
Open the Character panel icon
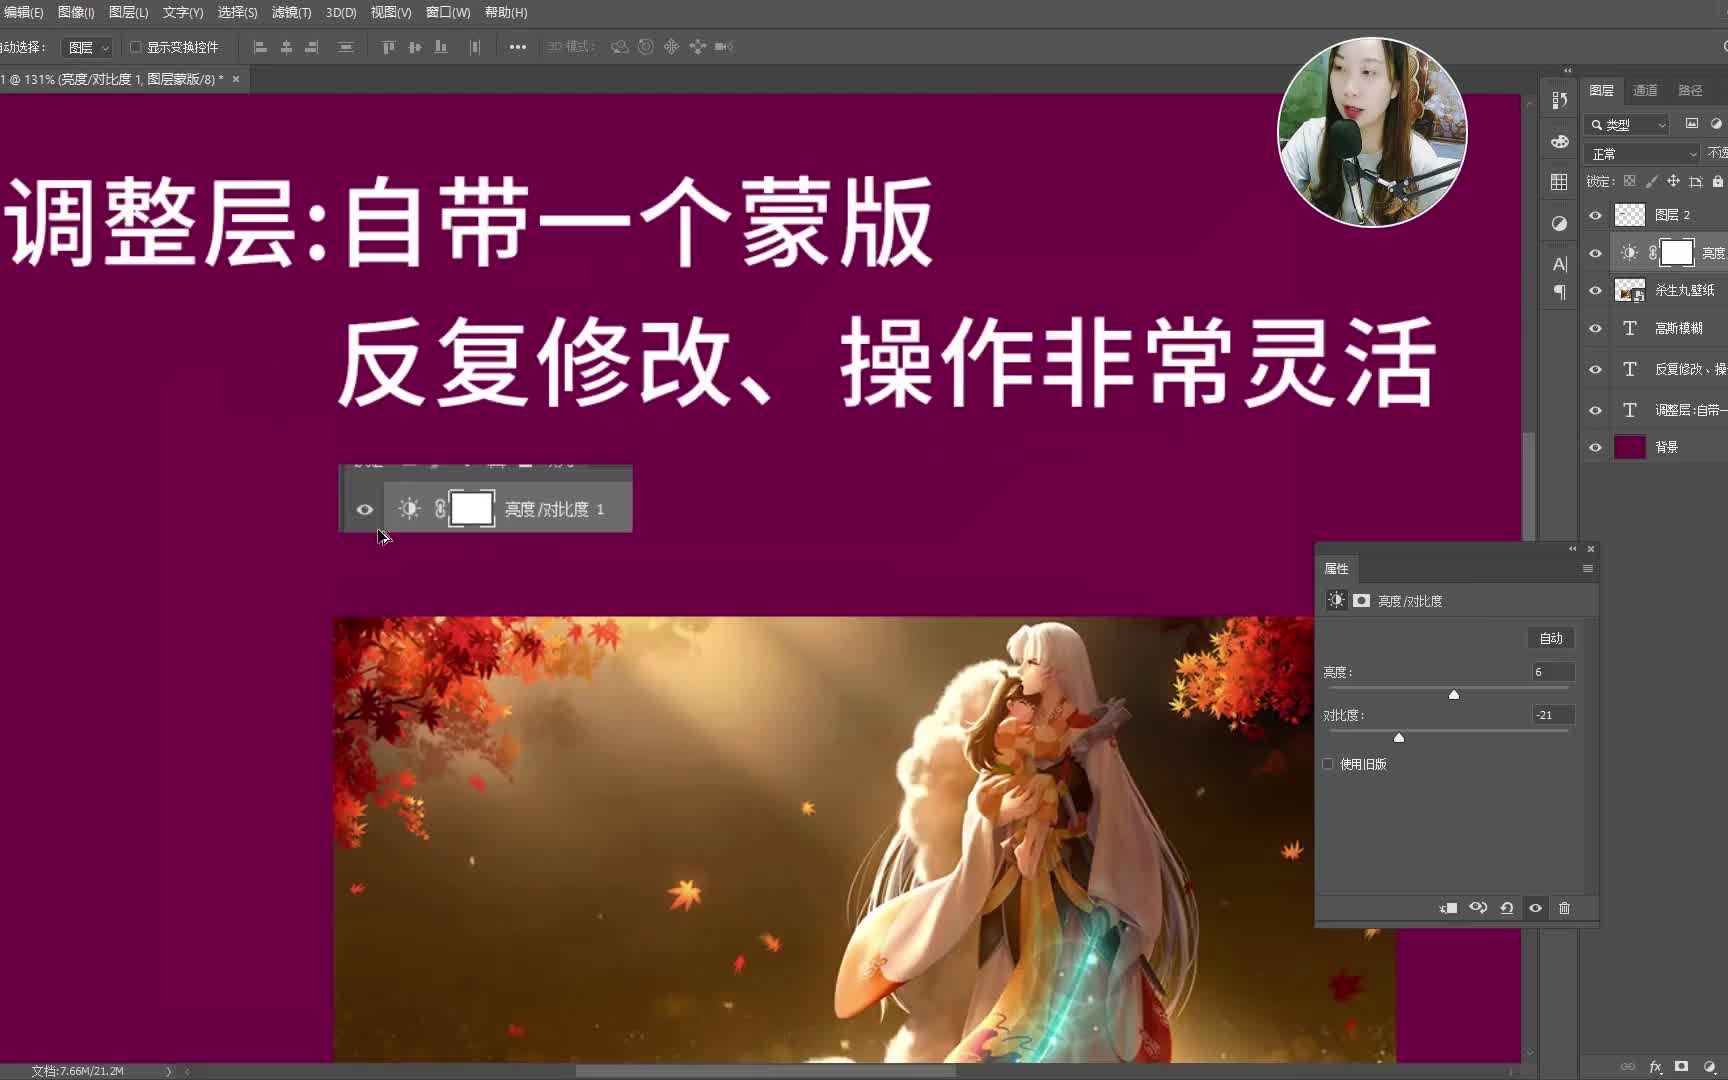[x=1559, y=264]
